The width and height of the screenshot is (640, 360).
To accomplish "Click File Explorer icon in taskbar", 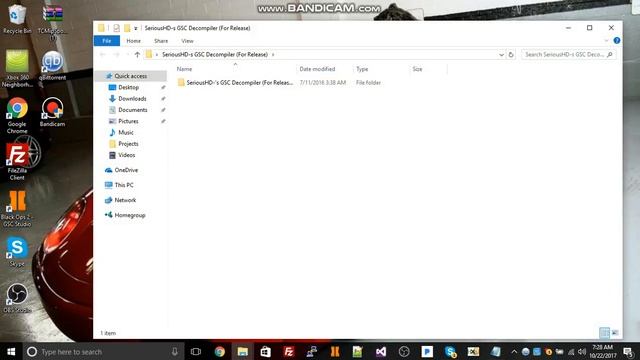I will point(243,351).
